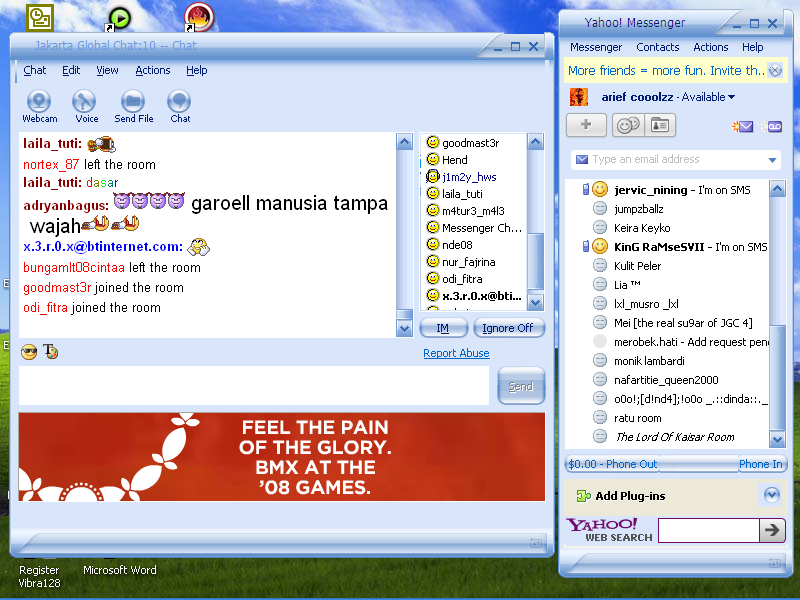Click smiley icon beside goodmast3r
Screen dimensions: 800x600
433,142
